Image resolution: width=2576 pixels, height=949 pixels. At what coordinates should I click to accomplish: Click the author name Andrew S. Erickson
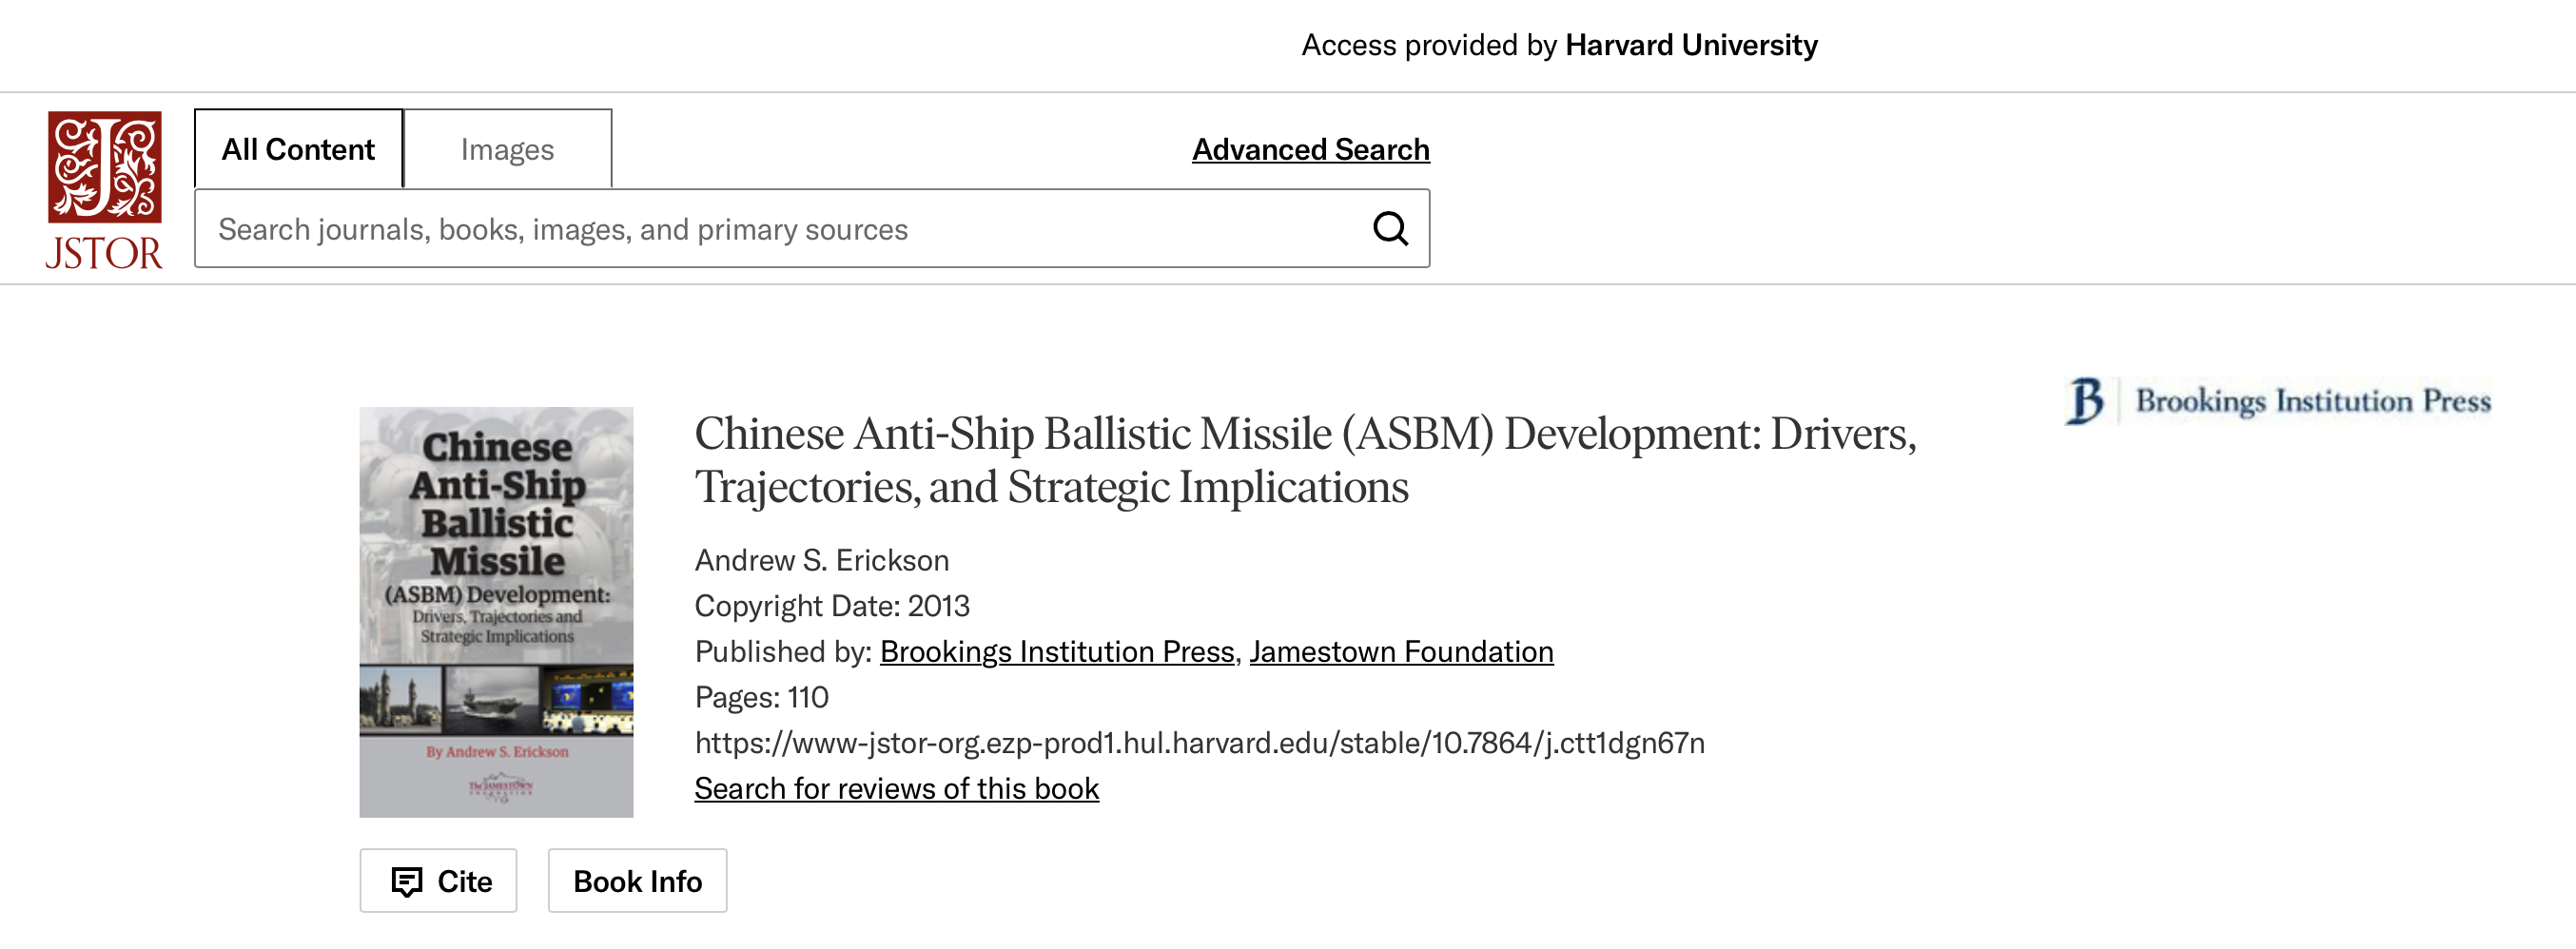point(821,560)
